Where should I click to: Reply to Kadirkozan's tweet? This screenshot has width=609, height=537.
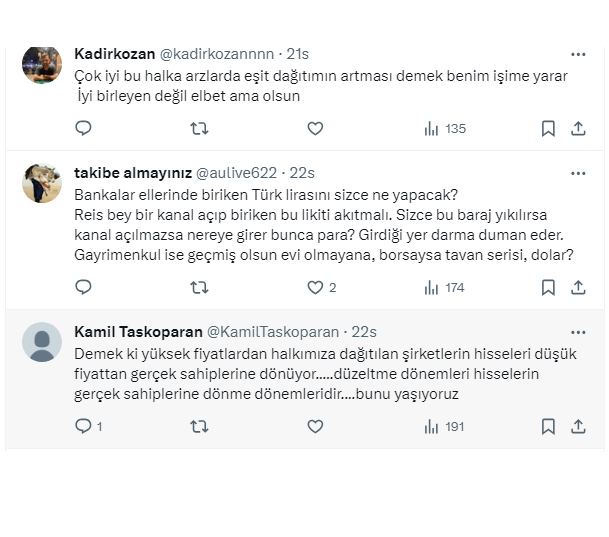click(84, 128)
